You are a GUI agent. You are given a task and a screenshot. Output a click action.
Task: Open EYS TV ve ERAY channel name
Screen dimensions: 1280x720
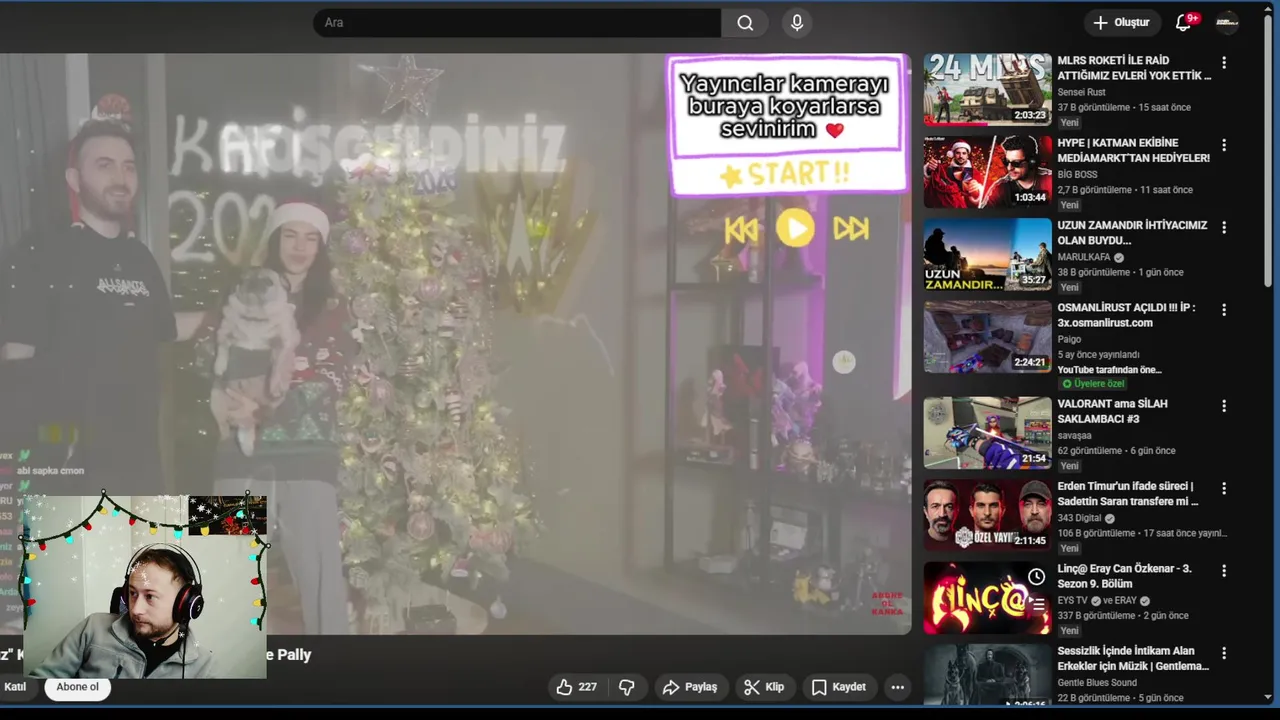(1104, 600)
